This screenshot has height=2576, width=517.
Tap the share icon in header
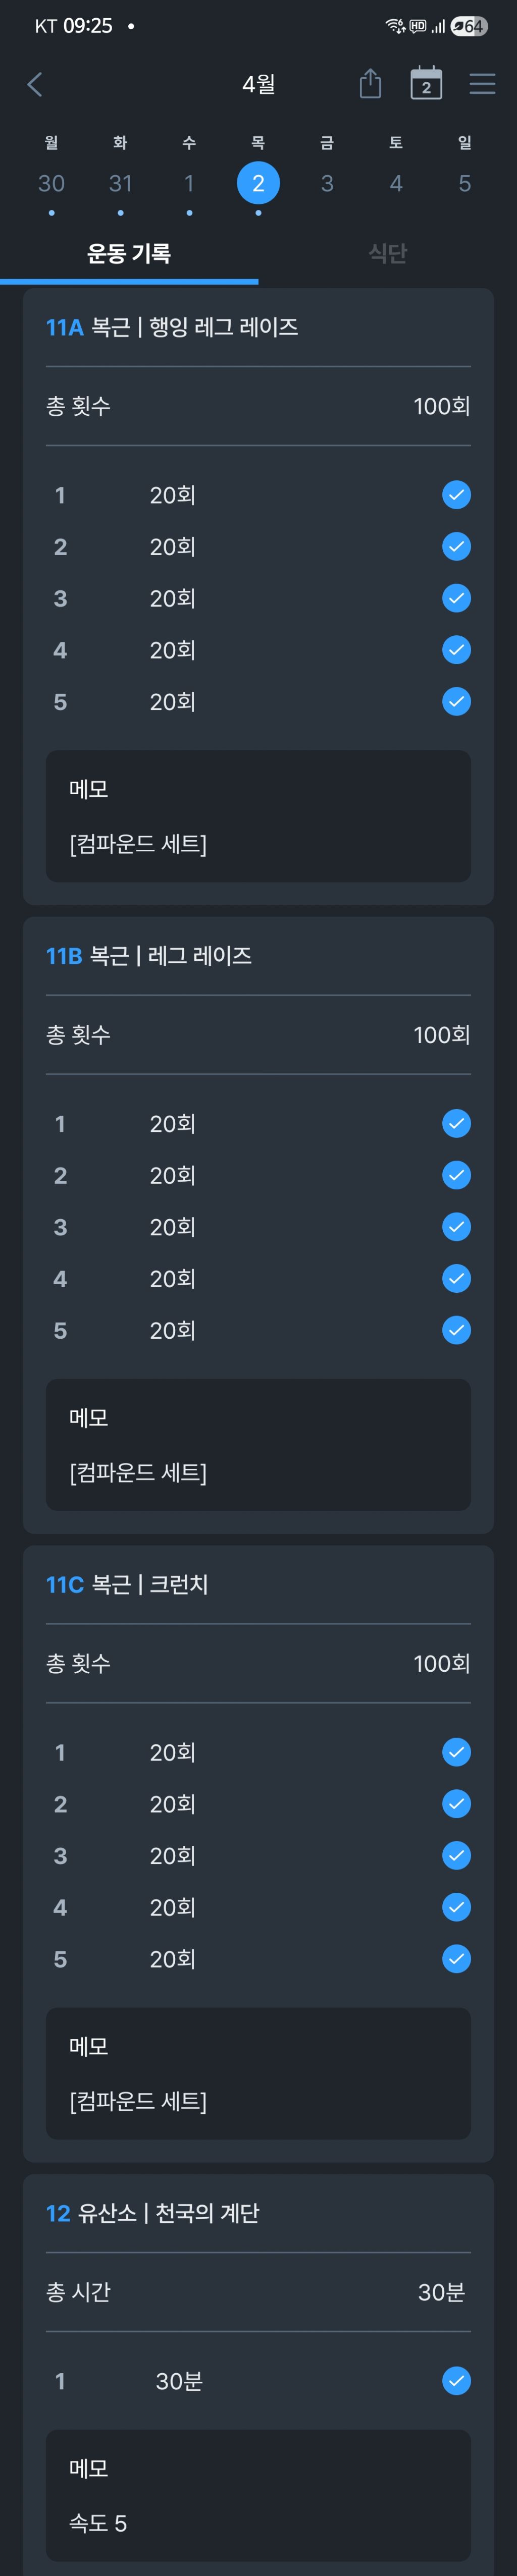pos(370,84)
